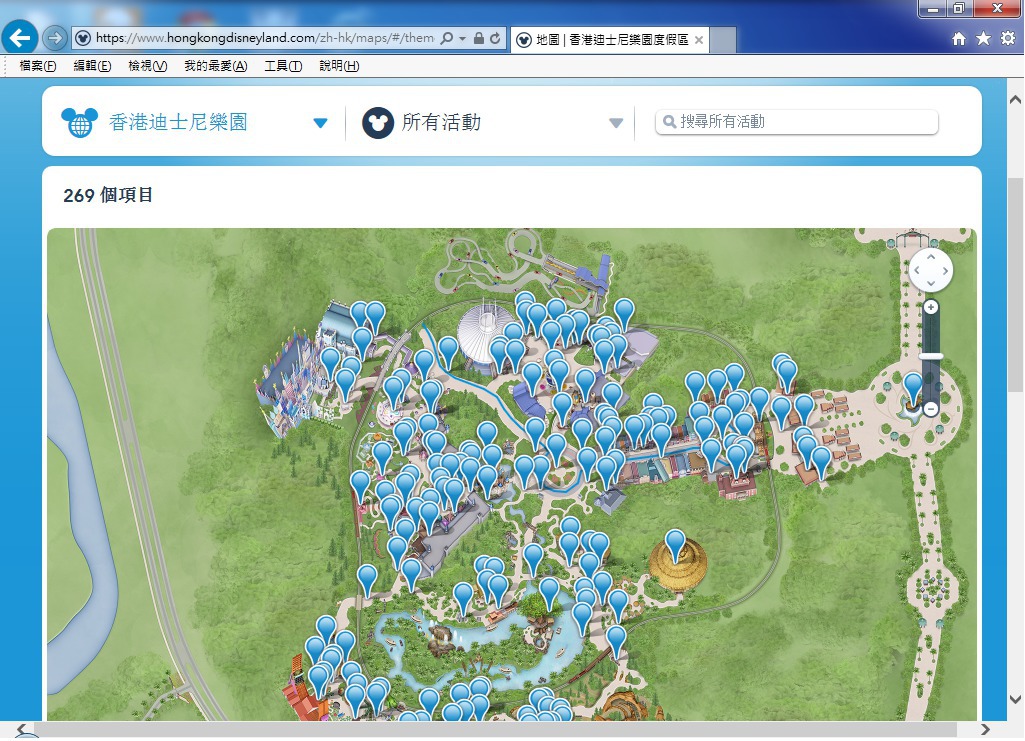Click the Mickey globe icon beside 香港迪士尼樂園
The width and height of the screenshot is (1025, 741).
[80, 122]
